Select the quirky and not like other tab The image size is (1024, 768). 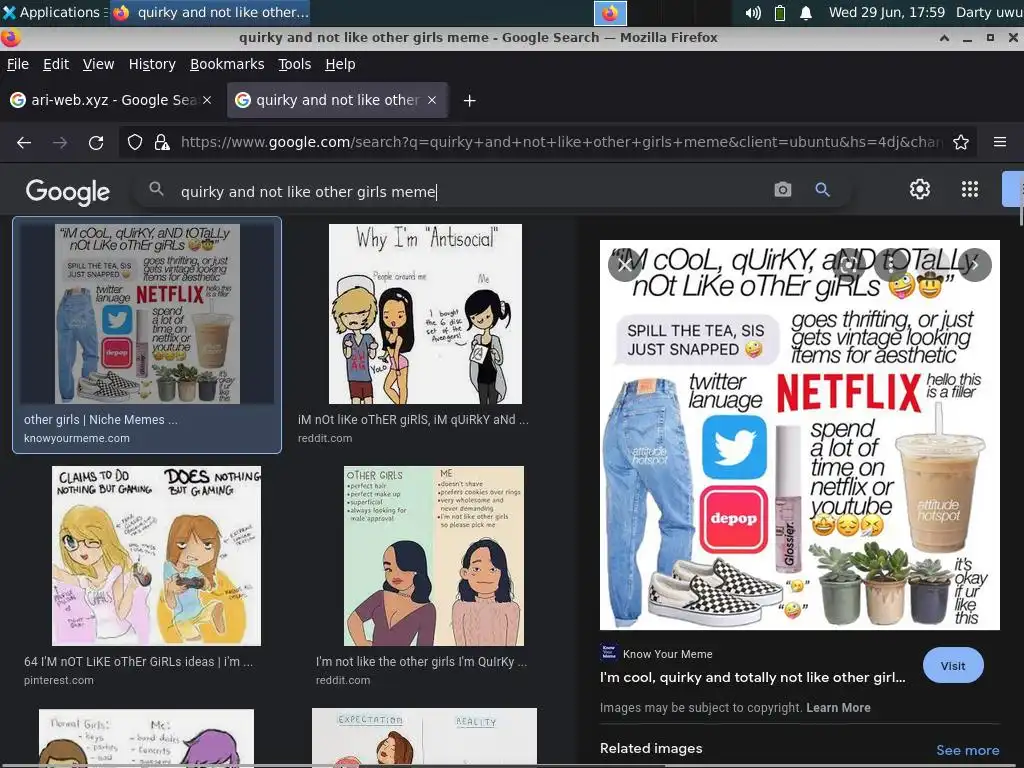click(x=337, y=100)
